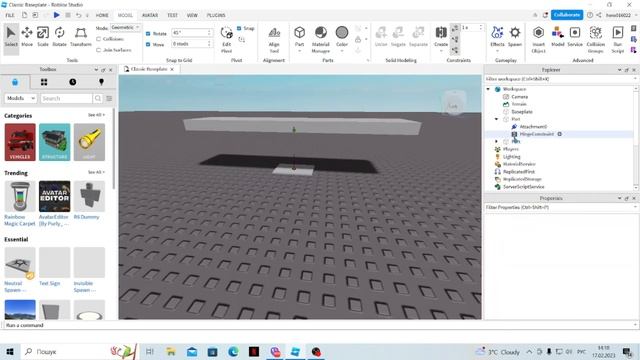The width and height of the screenshot is (640, 360).
Task: Select the Classic Baseplate document tab
Action: [149, 69]
